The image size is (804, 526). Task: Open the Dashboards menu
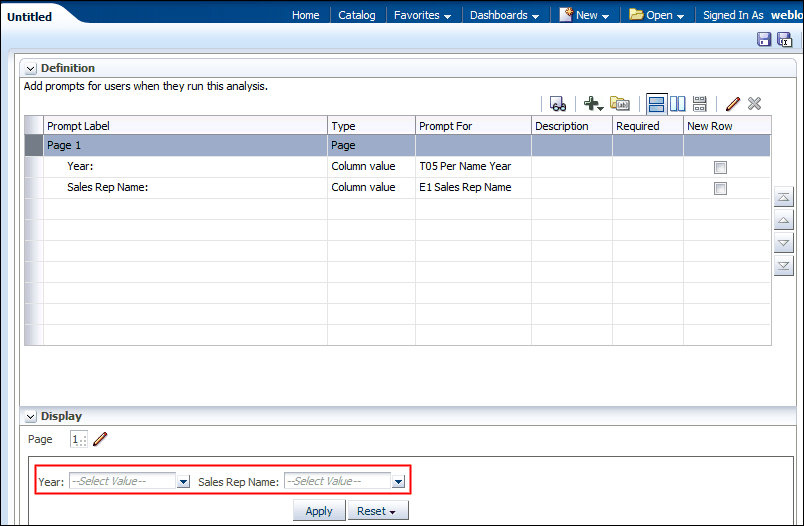coord(505,15)
